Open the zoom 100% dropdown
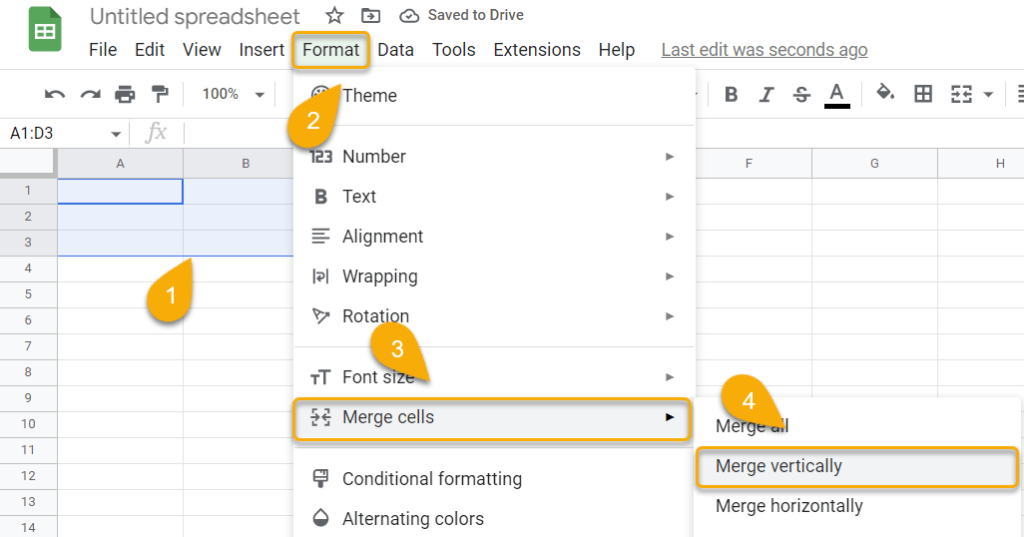Screen dimensions: 1024x537 [232, 94]
